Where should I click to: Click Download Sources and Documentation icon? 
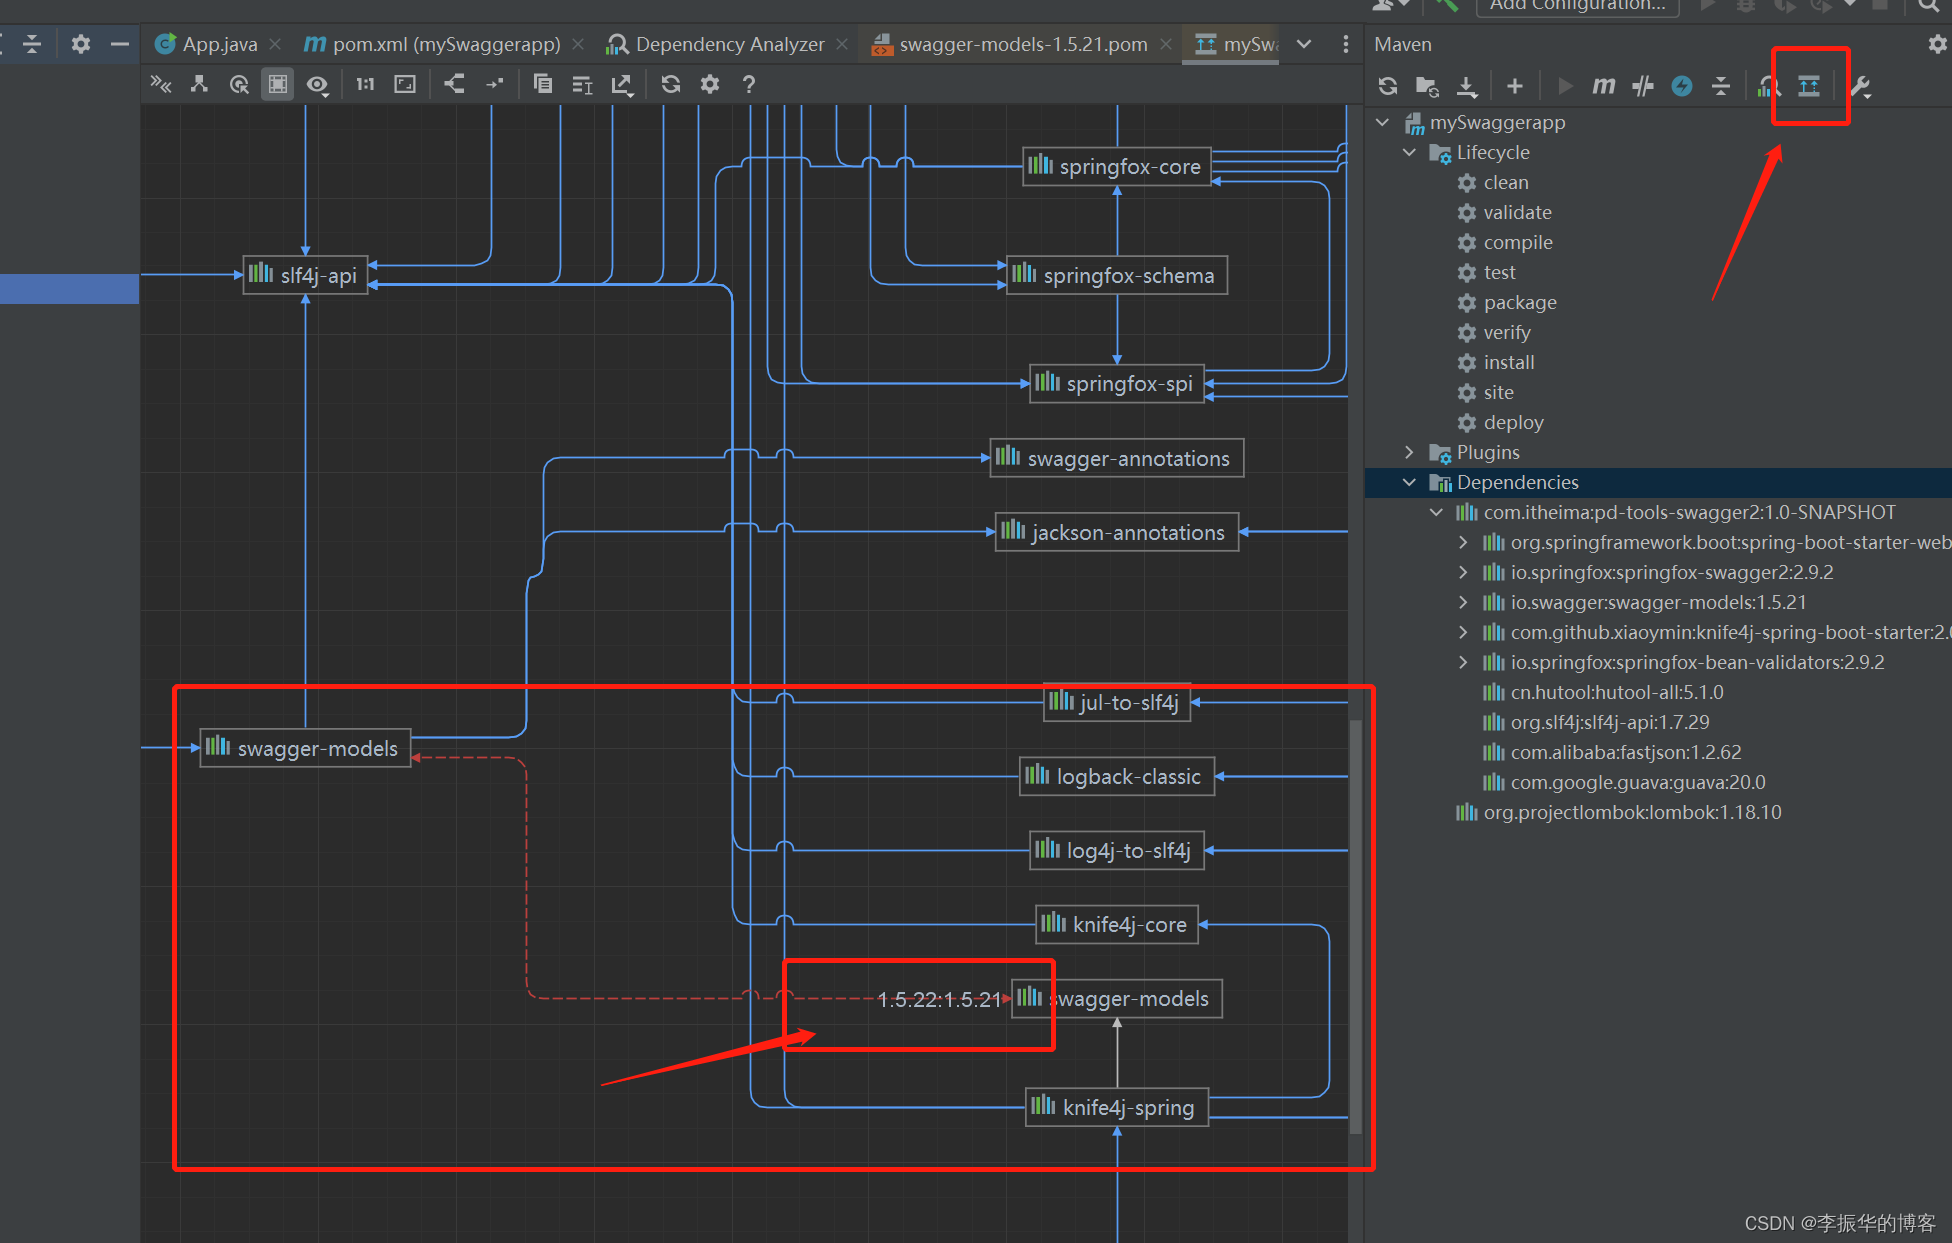pos(1466,86)
